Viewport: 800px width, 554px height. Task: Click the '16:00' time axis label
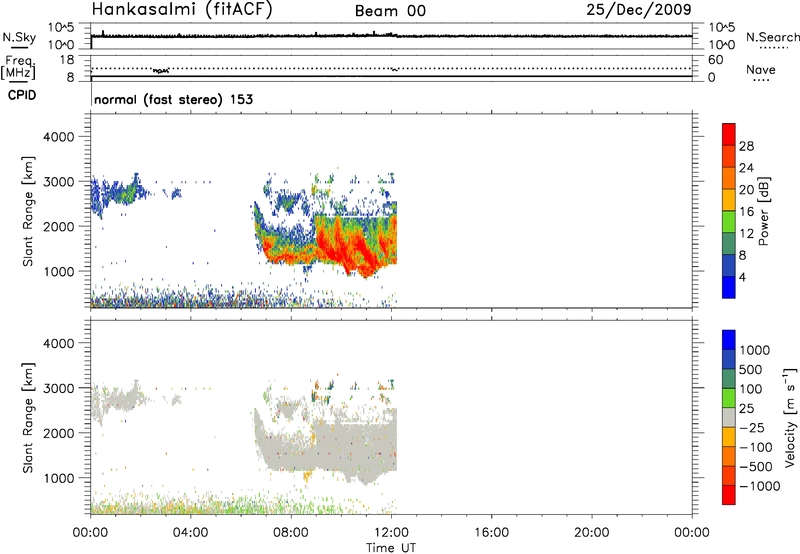[x=491, y=533]
